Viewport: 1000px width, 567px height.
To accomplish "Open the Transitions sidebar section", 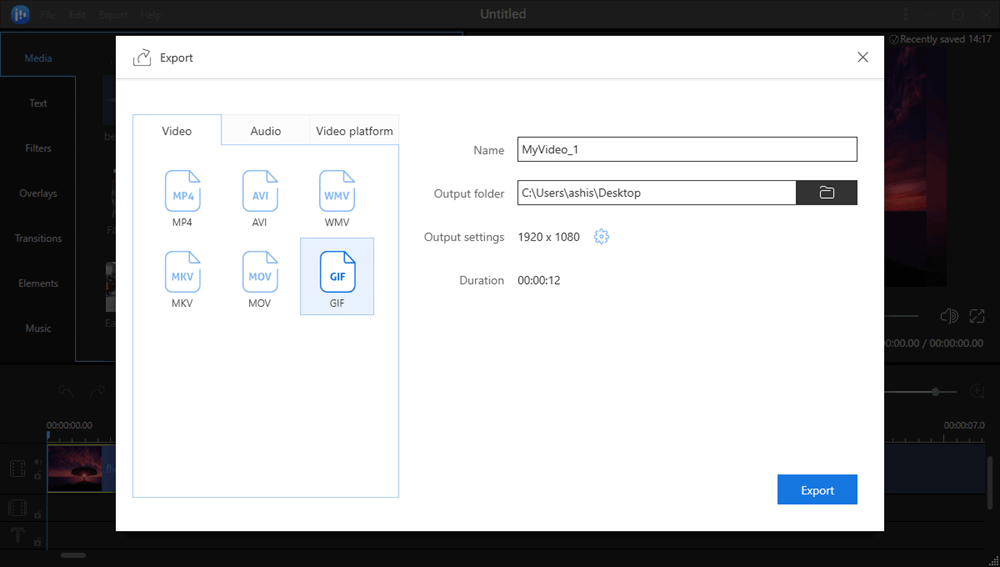I will tap(38, 238).
